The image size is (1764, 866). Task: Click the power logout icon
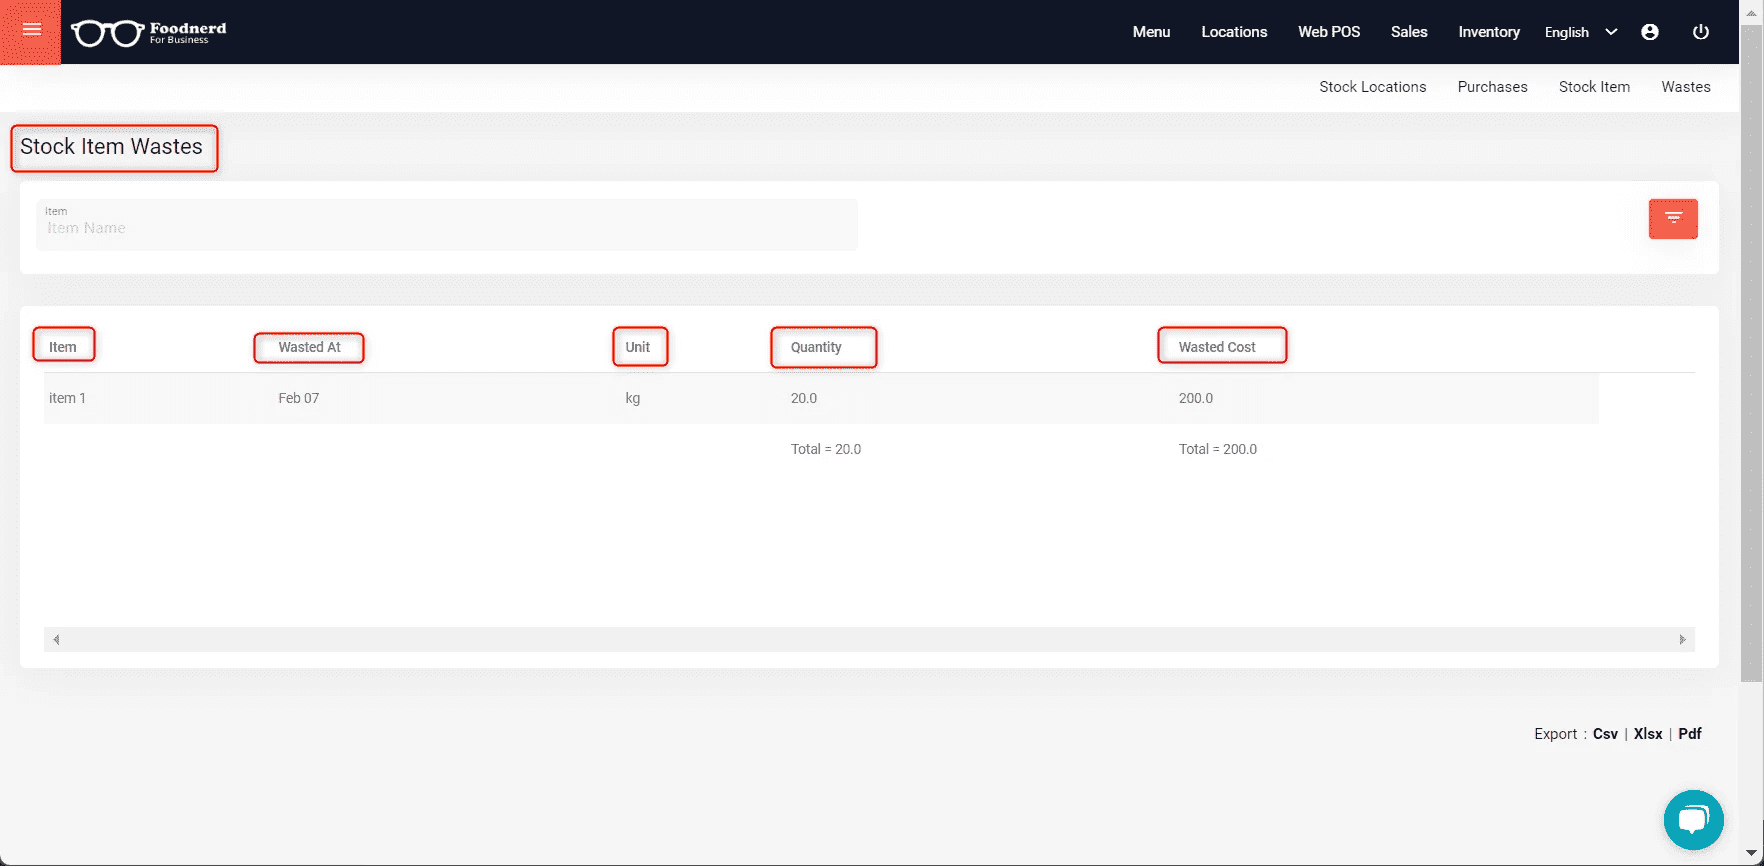click(x=1700, y=32)
